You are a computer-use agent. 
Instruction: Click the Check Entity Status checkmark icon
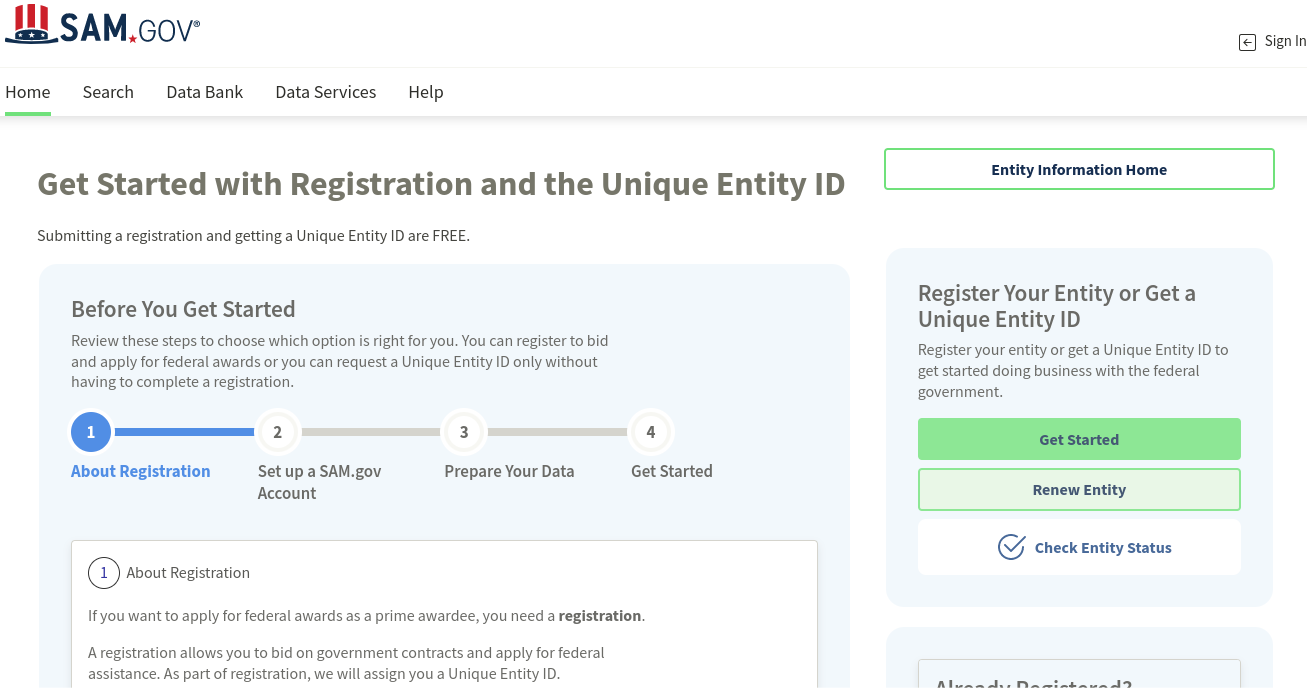point(1011,547)
